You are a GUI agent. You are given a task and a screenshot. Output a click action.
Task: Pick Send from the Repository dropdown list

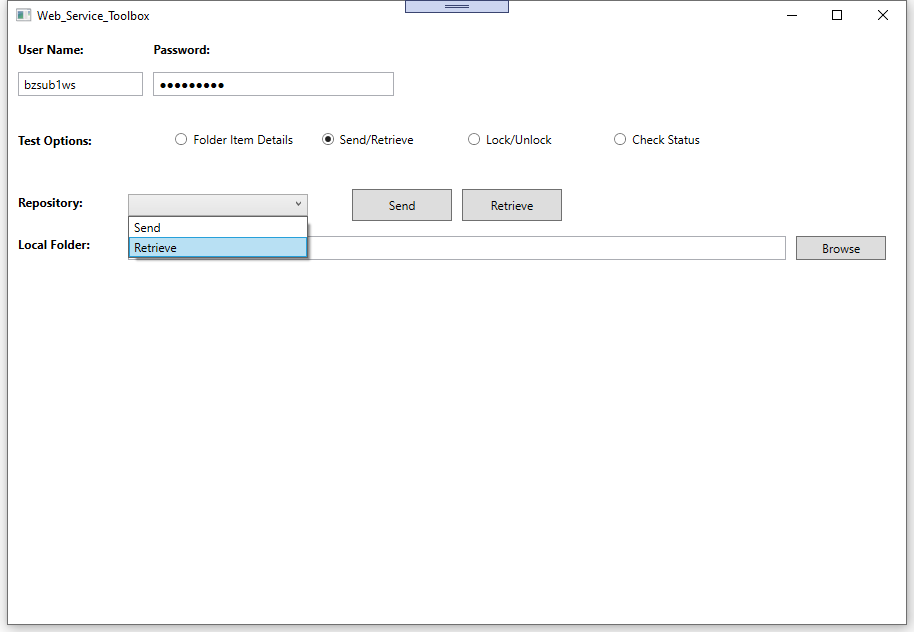(218, 228)
